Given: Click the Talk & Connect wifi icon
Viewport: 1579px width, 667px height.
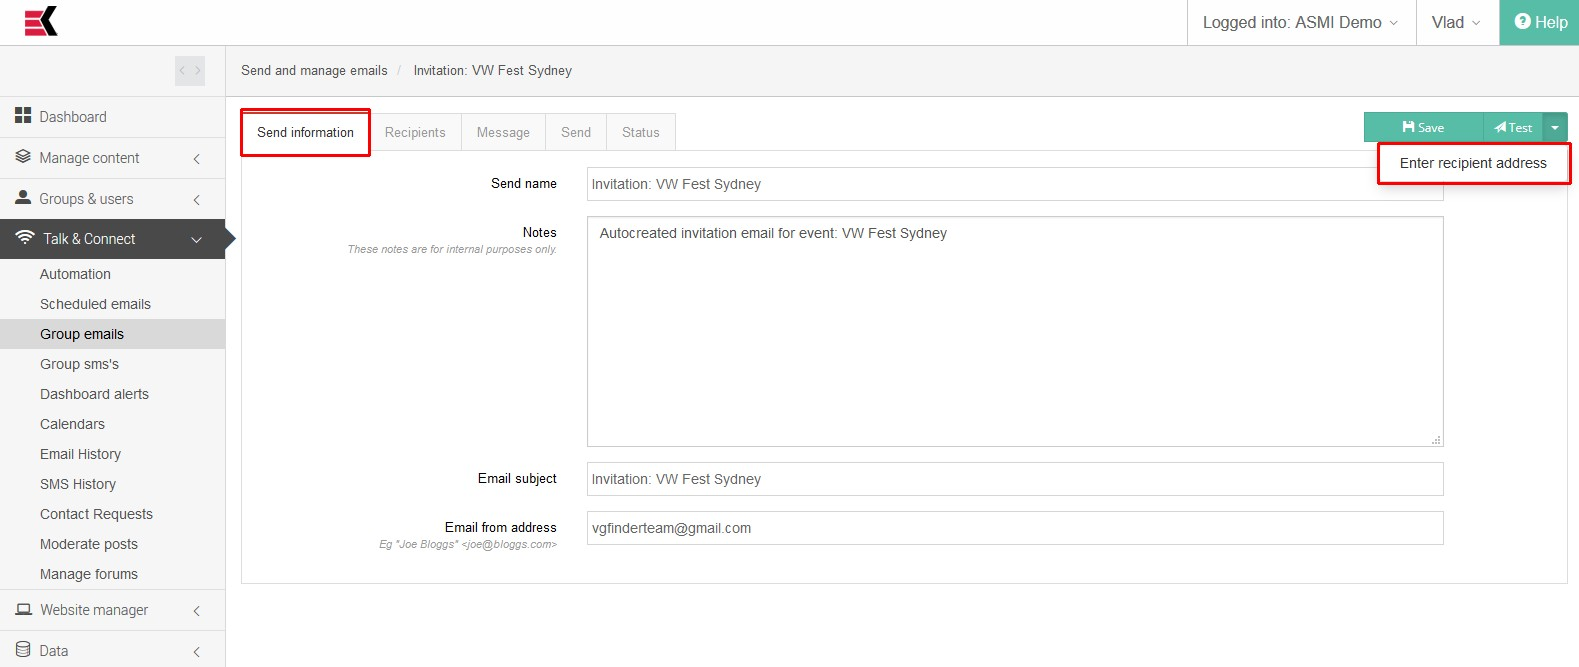Looking at the screenshot, I should (25, 238).
